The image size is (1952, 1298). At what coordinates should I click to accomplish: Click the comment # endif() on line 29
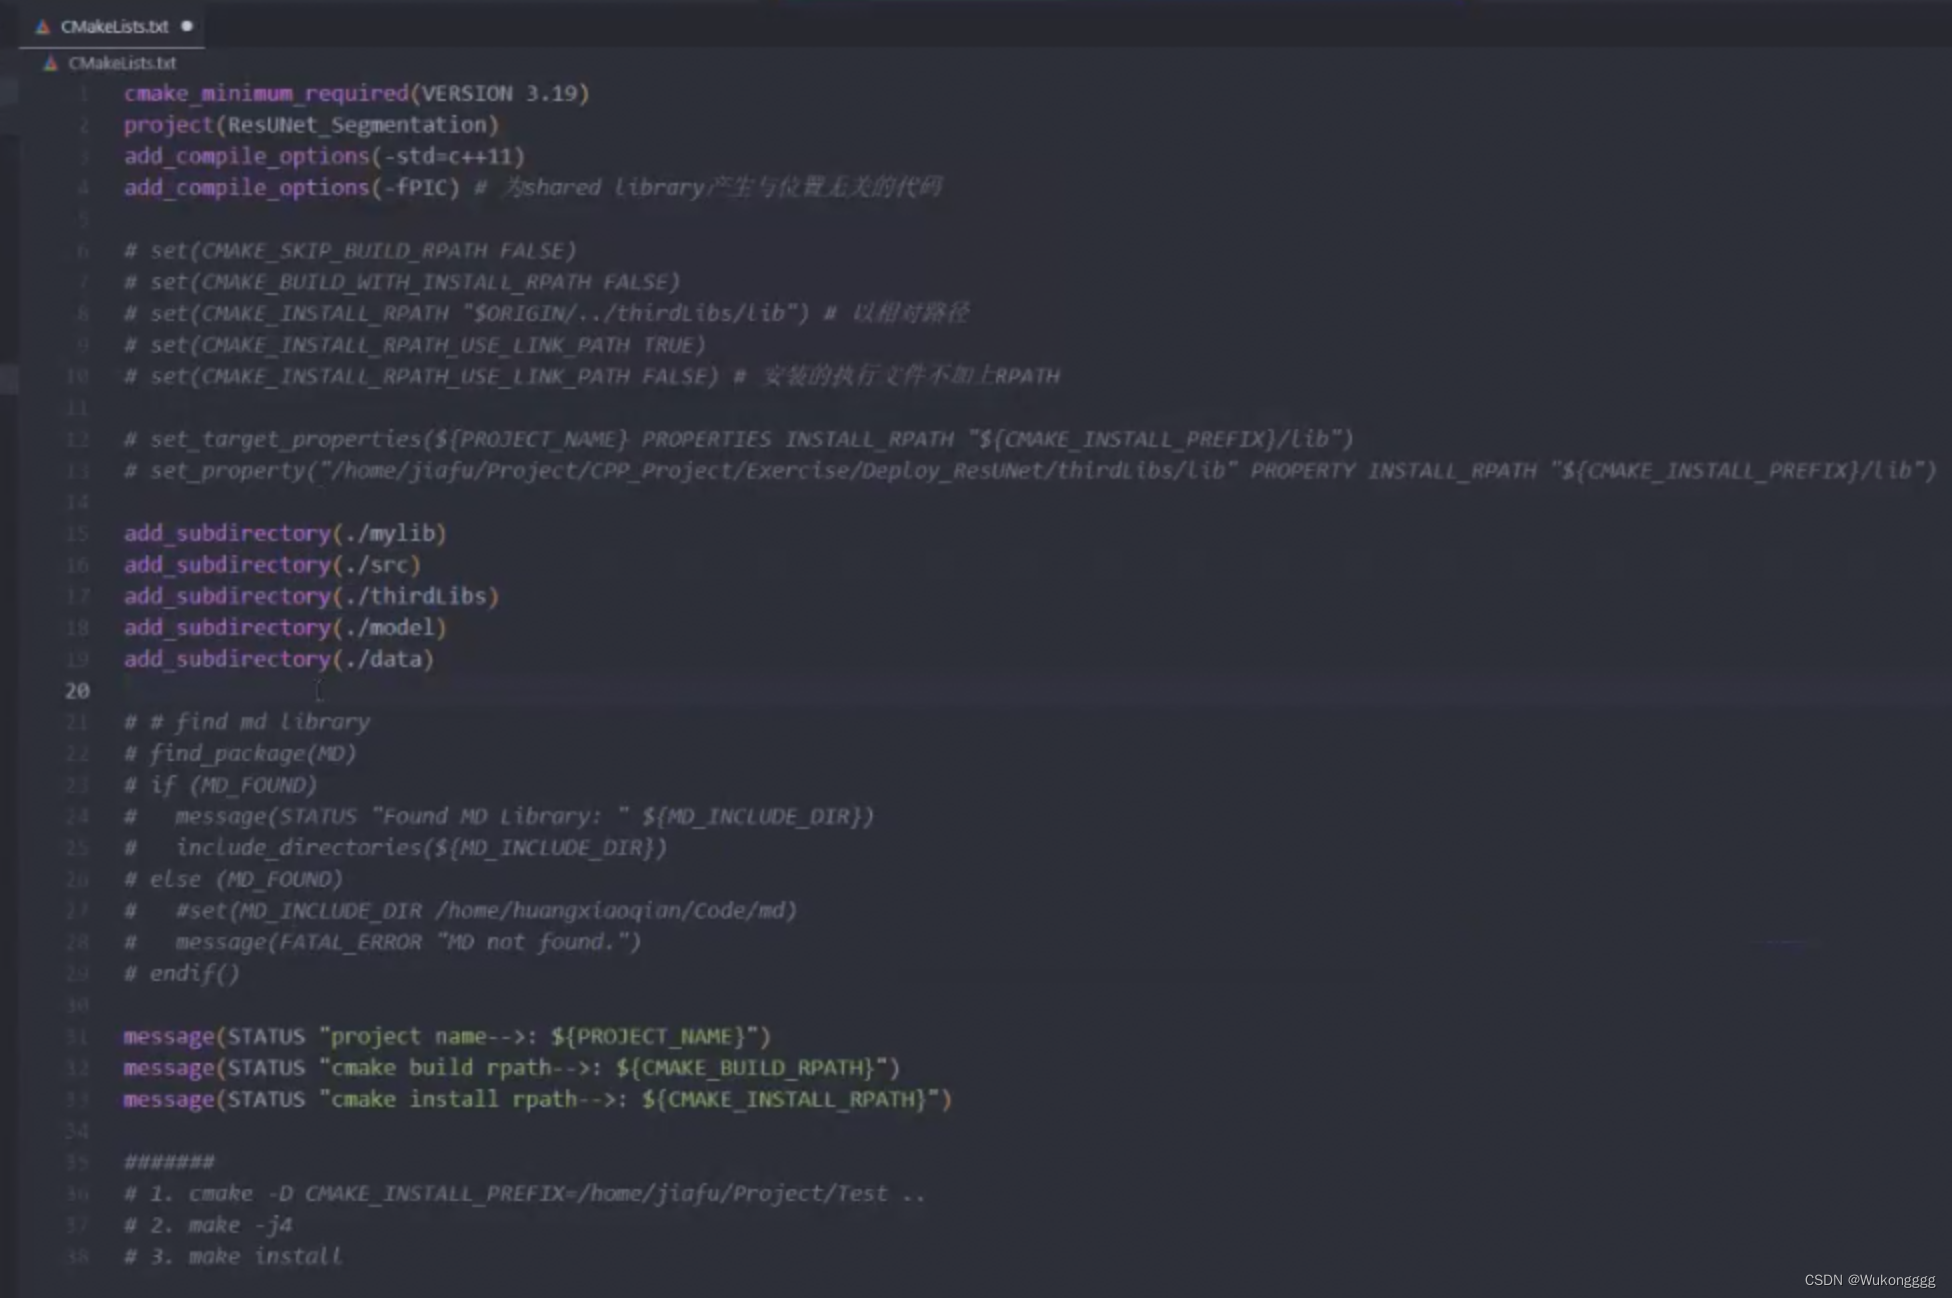point(182,973)
